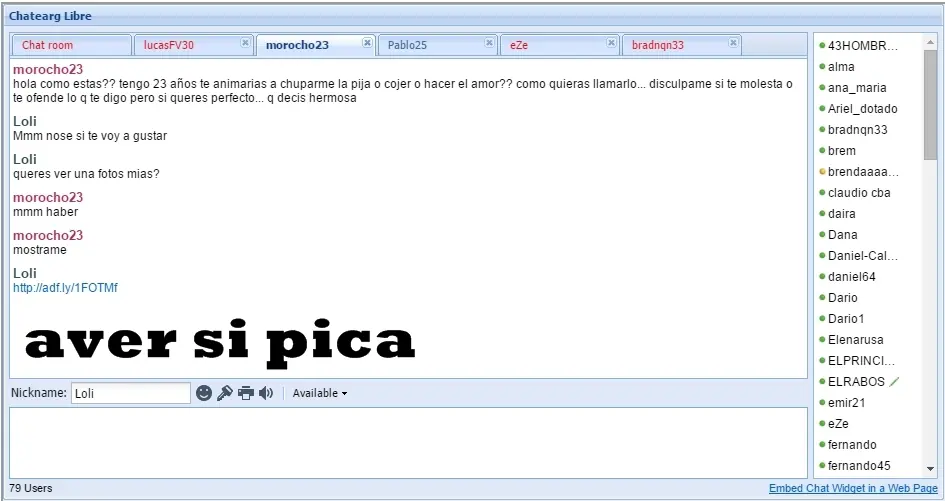Viewport: 945px width, 501px height.
Task: Select user ana_maria in list
Action: click(857, 88)
